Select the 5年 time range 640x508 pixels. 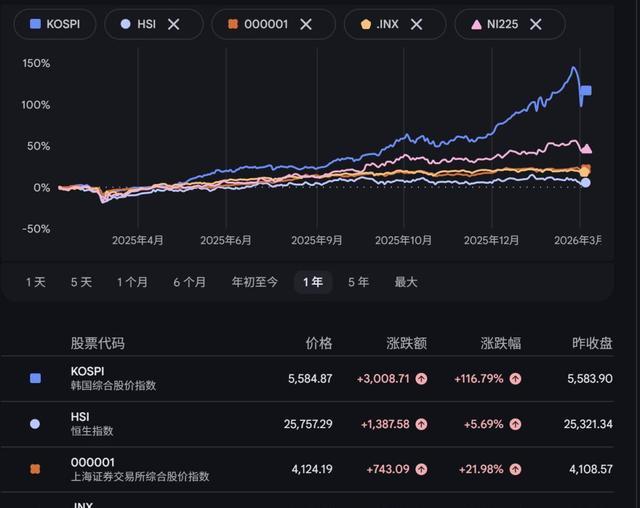[x=358, y=282]
